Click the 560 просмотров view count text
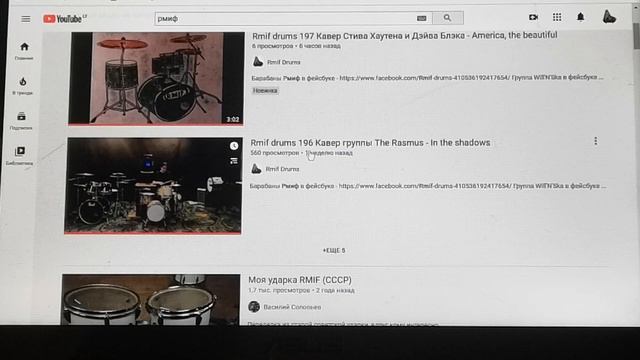 (275, 153)
